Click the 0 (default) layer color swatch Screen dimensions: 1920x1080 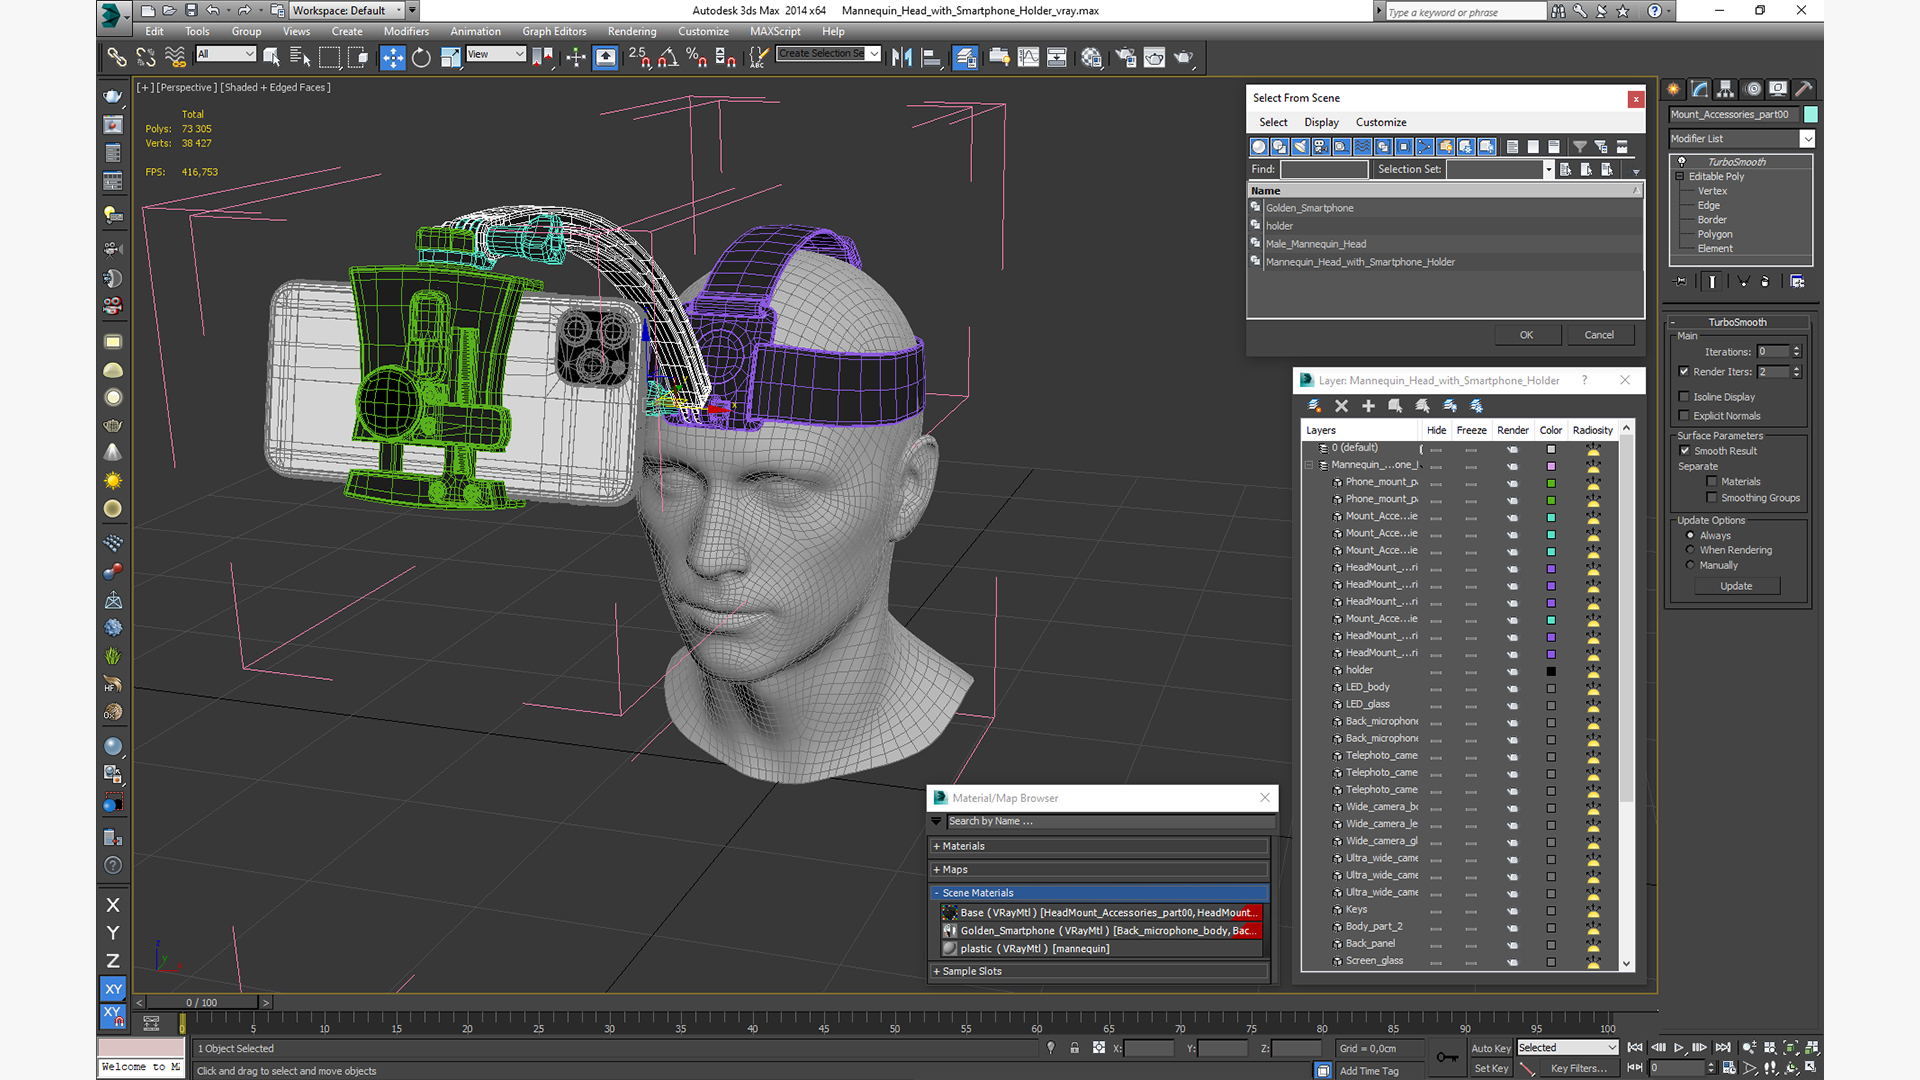tap(1551, 449)
